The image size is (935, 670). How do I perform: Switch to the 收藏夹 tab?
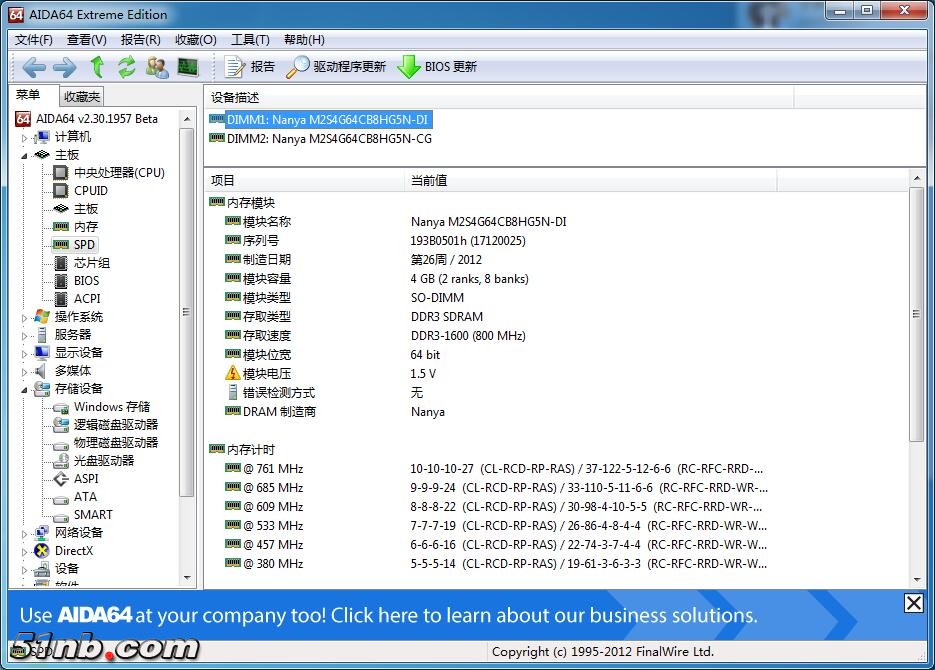click(82, 96)
